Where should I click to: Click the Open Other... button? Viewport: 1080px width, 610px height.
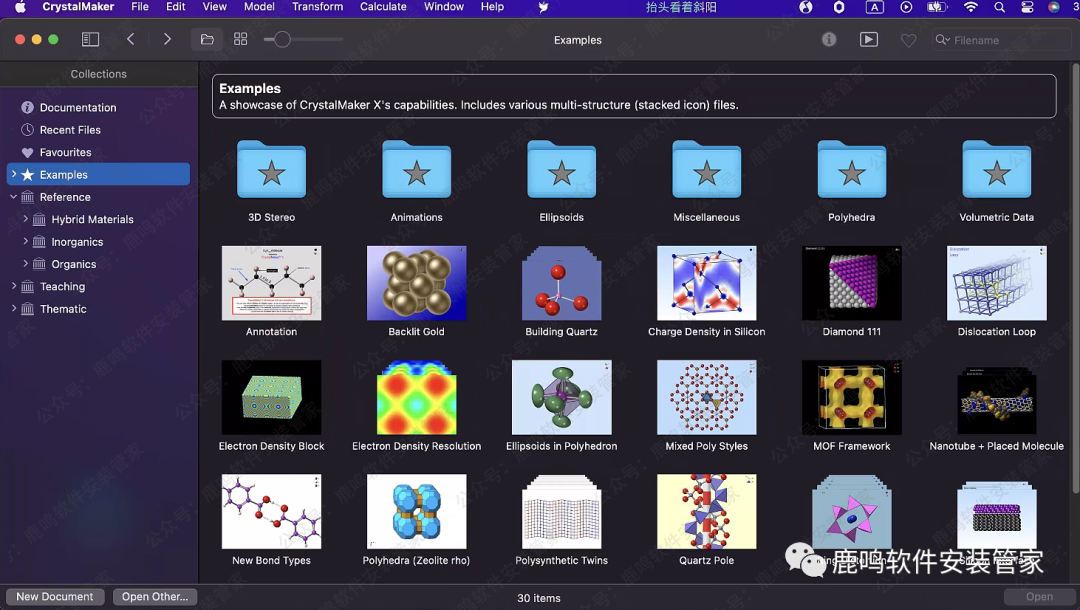coord(154,597)
